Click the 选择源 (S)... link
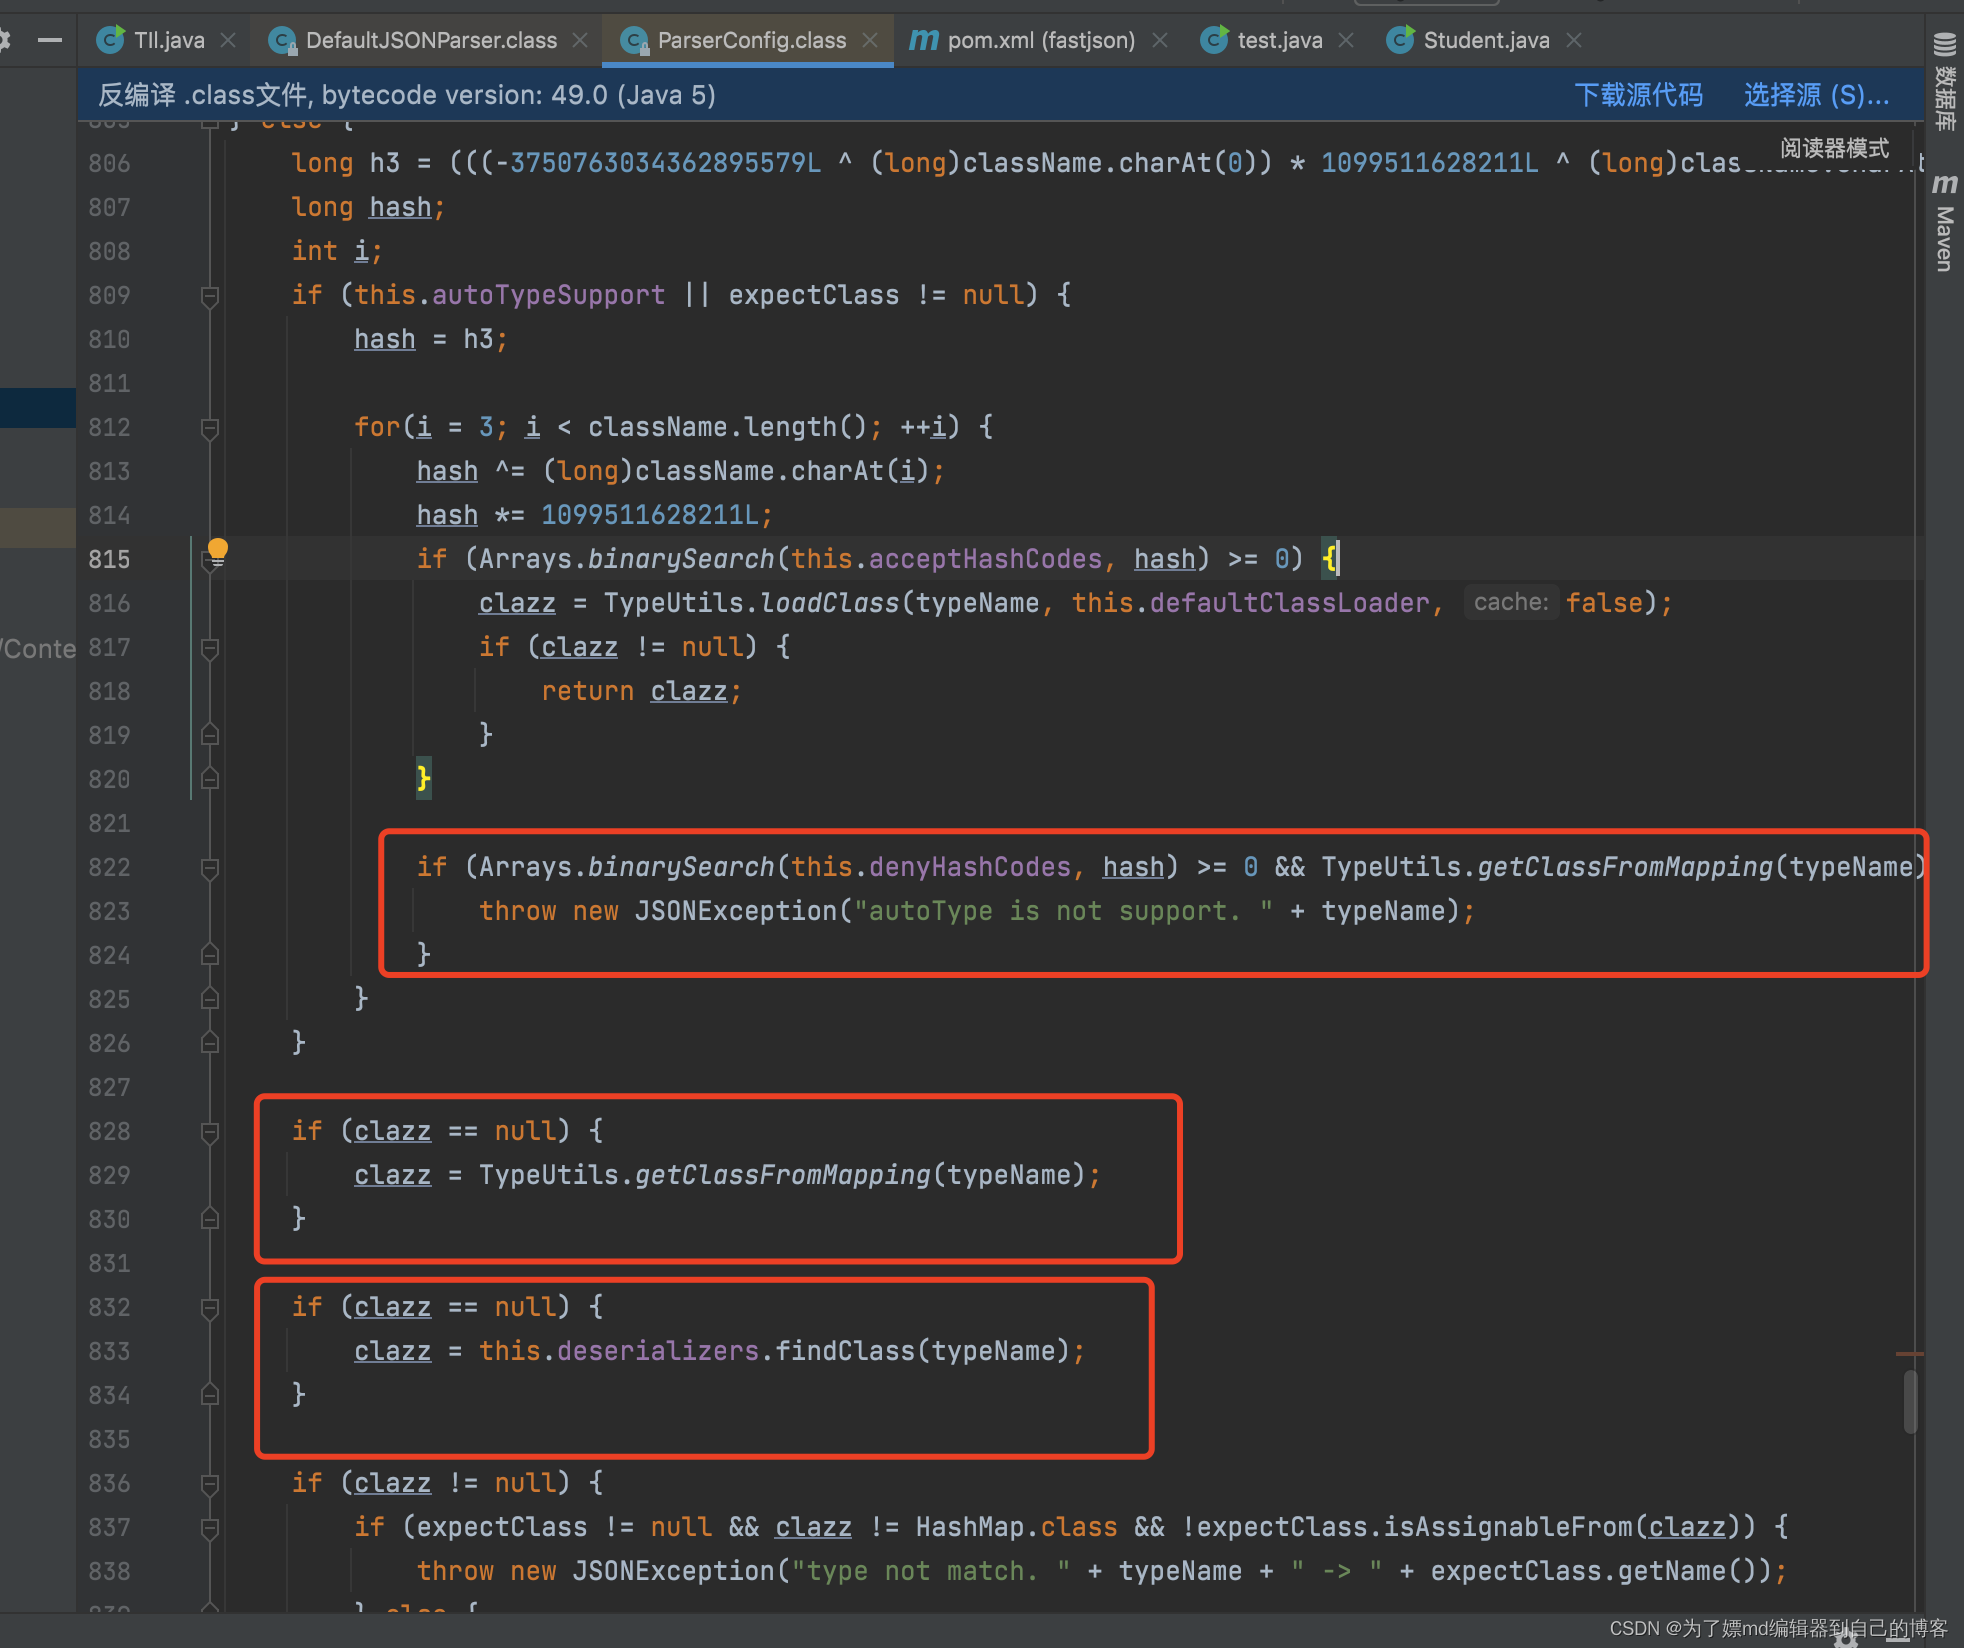The image size is (1964, 1648). tap(1817, 95)
